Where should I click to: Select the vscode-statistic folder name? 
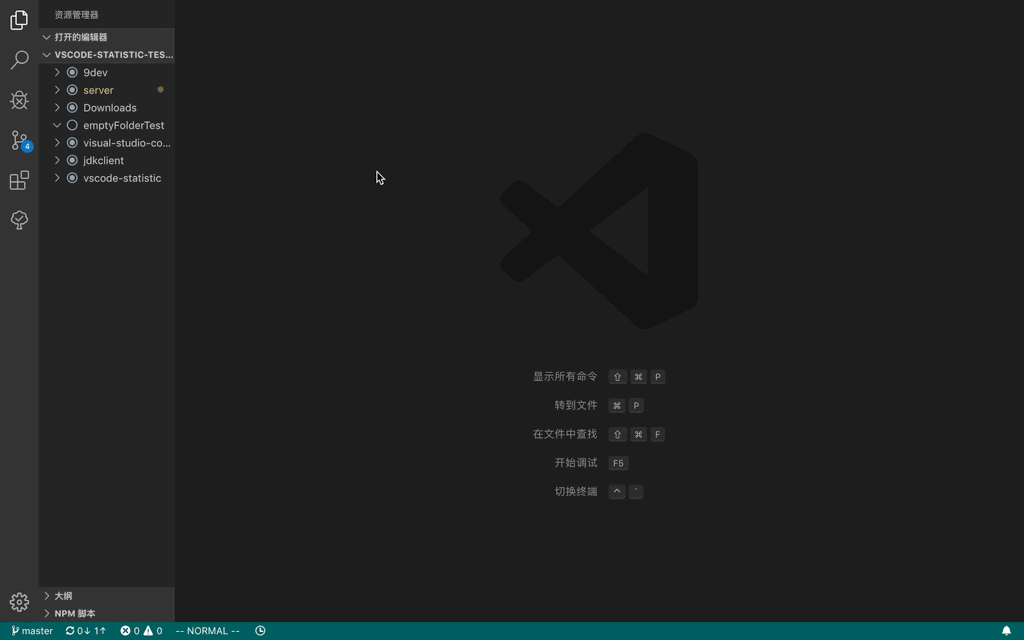[x=122, y=178]
